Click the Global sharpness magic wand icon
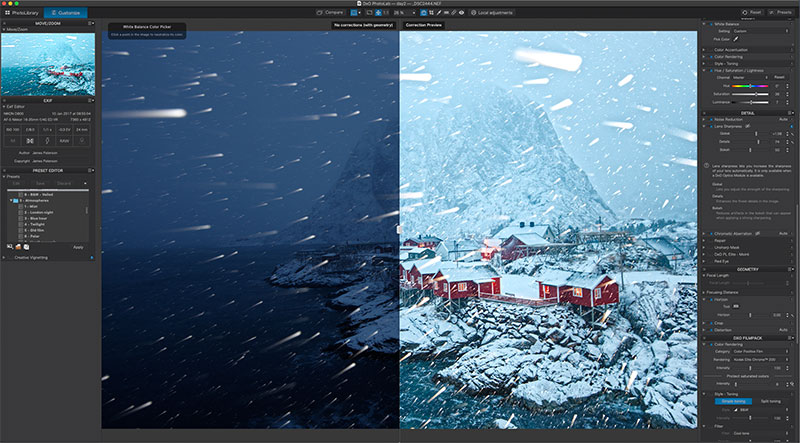This screenshot has height=443, width=800. [x=792, y=134]
